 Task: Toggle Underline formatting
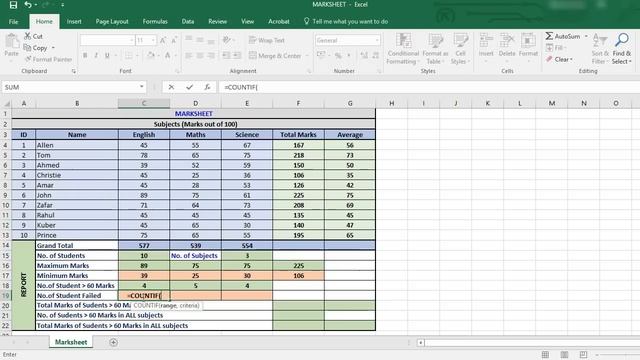tap(107, 55)
